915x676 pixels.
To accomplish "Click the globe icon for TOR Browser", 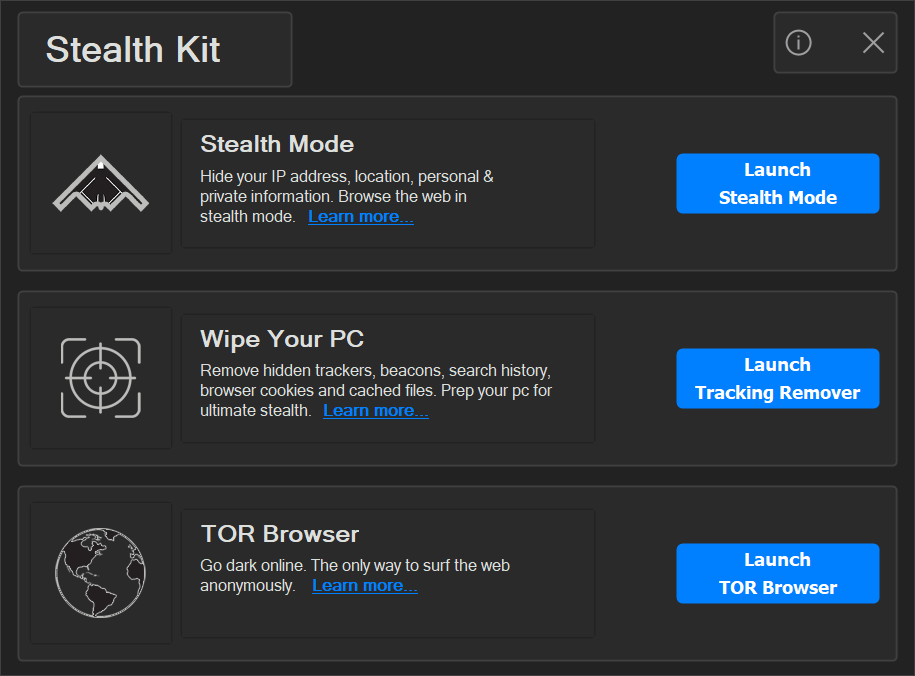I will (100, 573).
